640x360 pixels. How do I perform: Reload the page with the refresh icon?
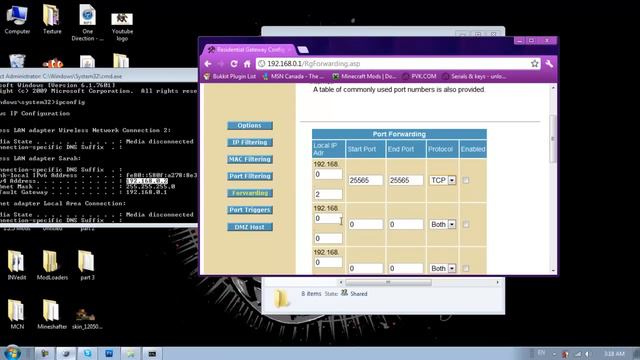click(x=234, y=64)
